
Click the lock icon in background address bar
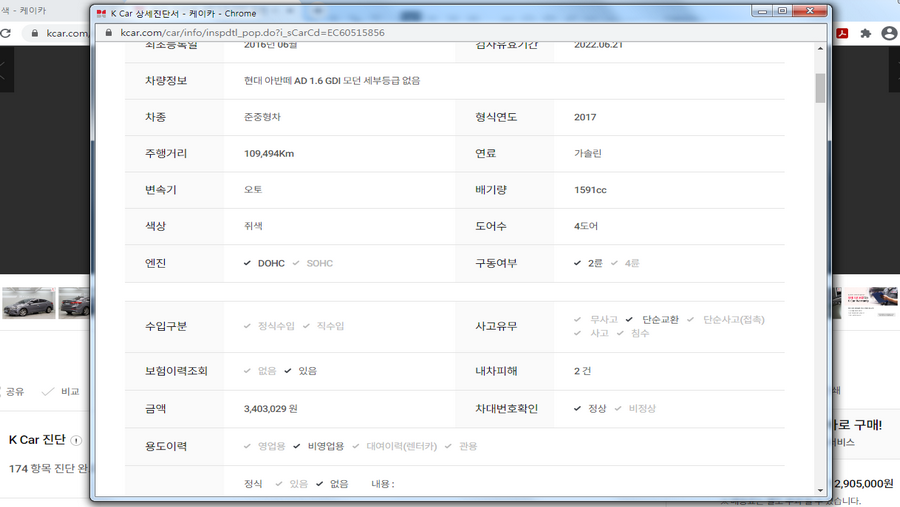(35, 33)
